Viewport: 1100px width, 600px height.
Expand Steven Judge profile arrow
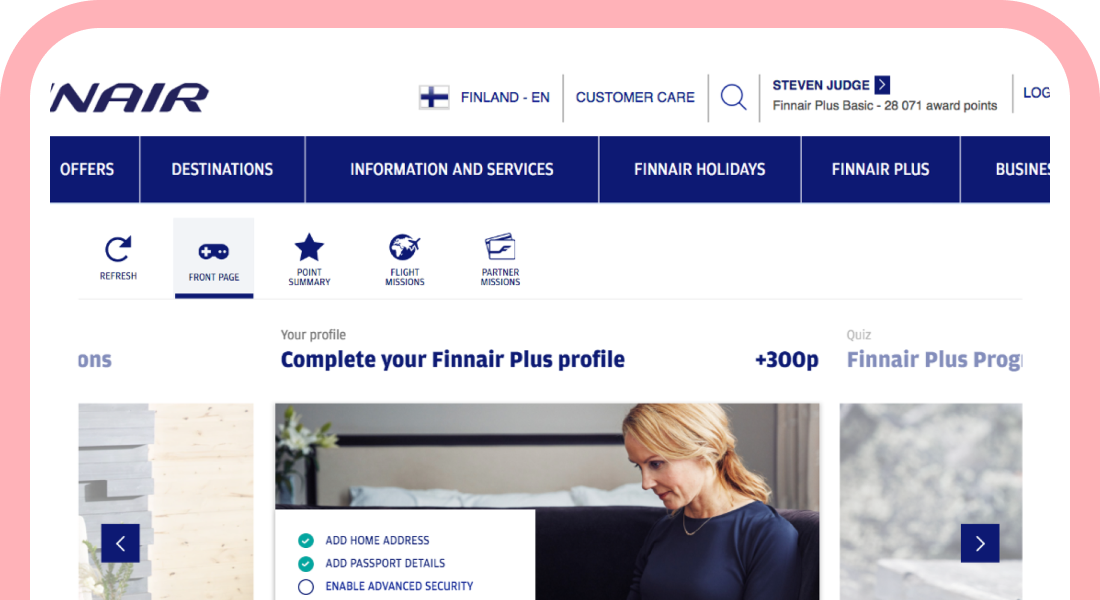click(883, 85)
